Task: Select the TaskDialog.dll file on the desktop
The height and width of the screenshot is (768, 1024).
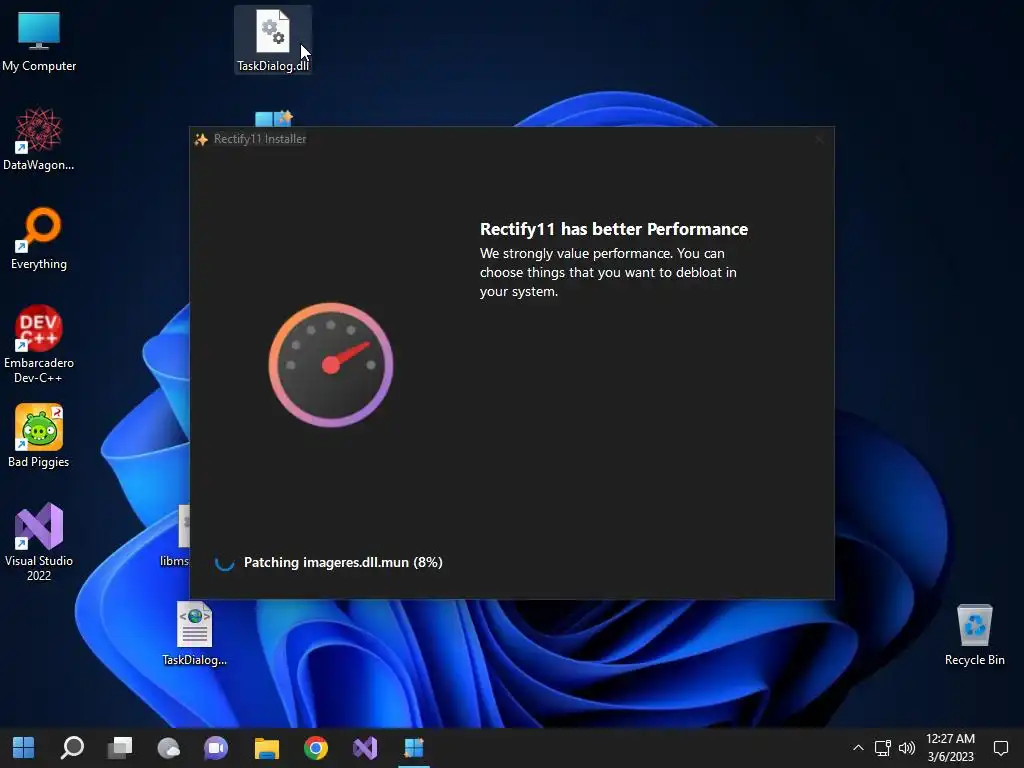Action: point(273,40)
